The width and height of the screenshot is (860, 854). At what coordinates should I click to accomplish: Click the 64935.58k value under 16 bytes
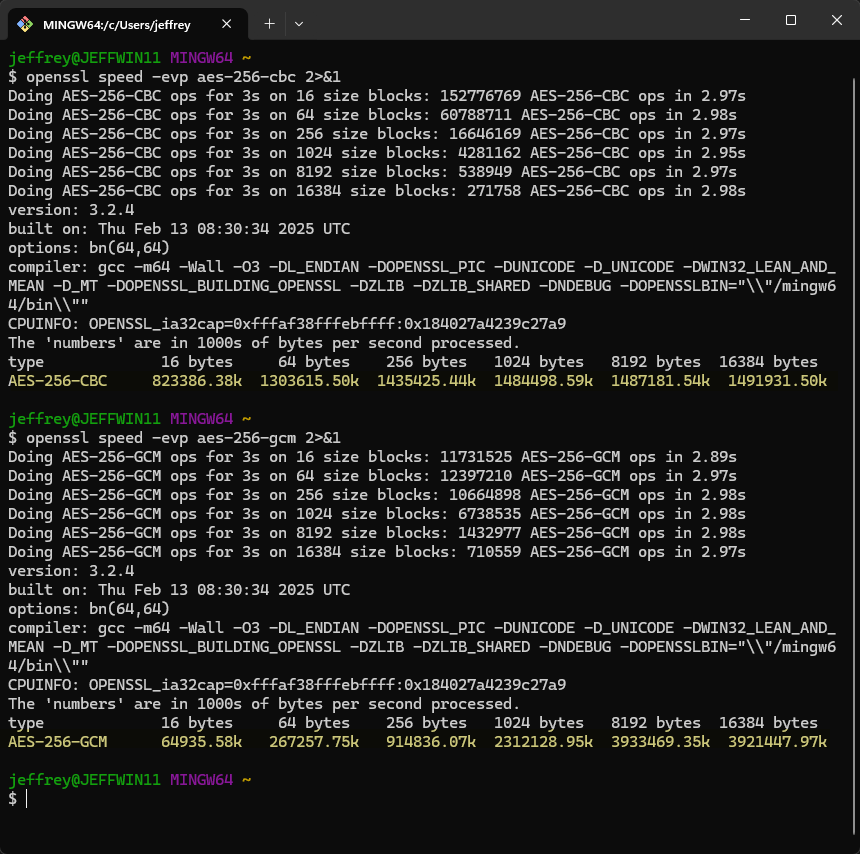coord(201,742)
